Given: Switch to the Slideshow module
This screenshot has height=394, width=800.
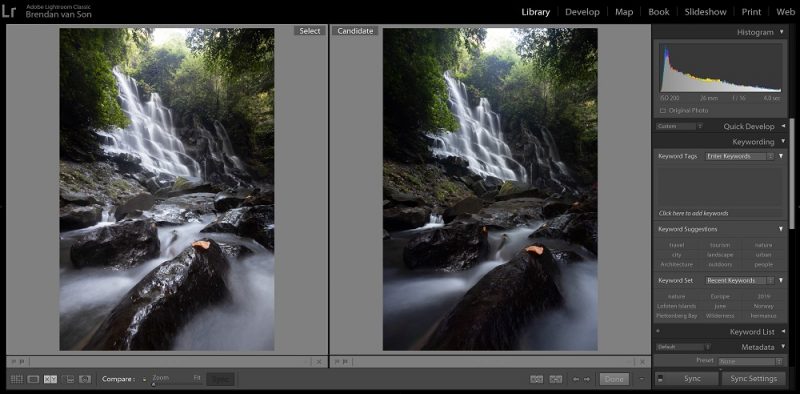Looking at the screenshot, I should tap(706, 12).
